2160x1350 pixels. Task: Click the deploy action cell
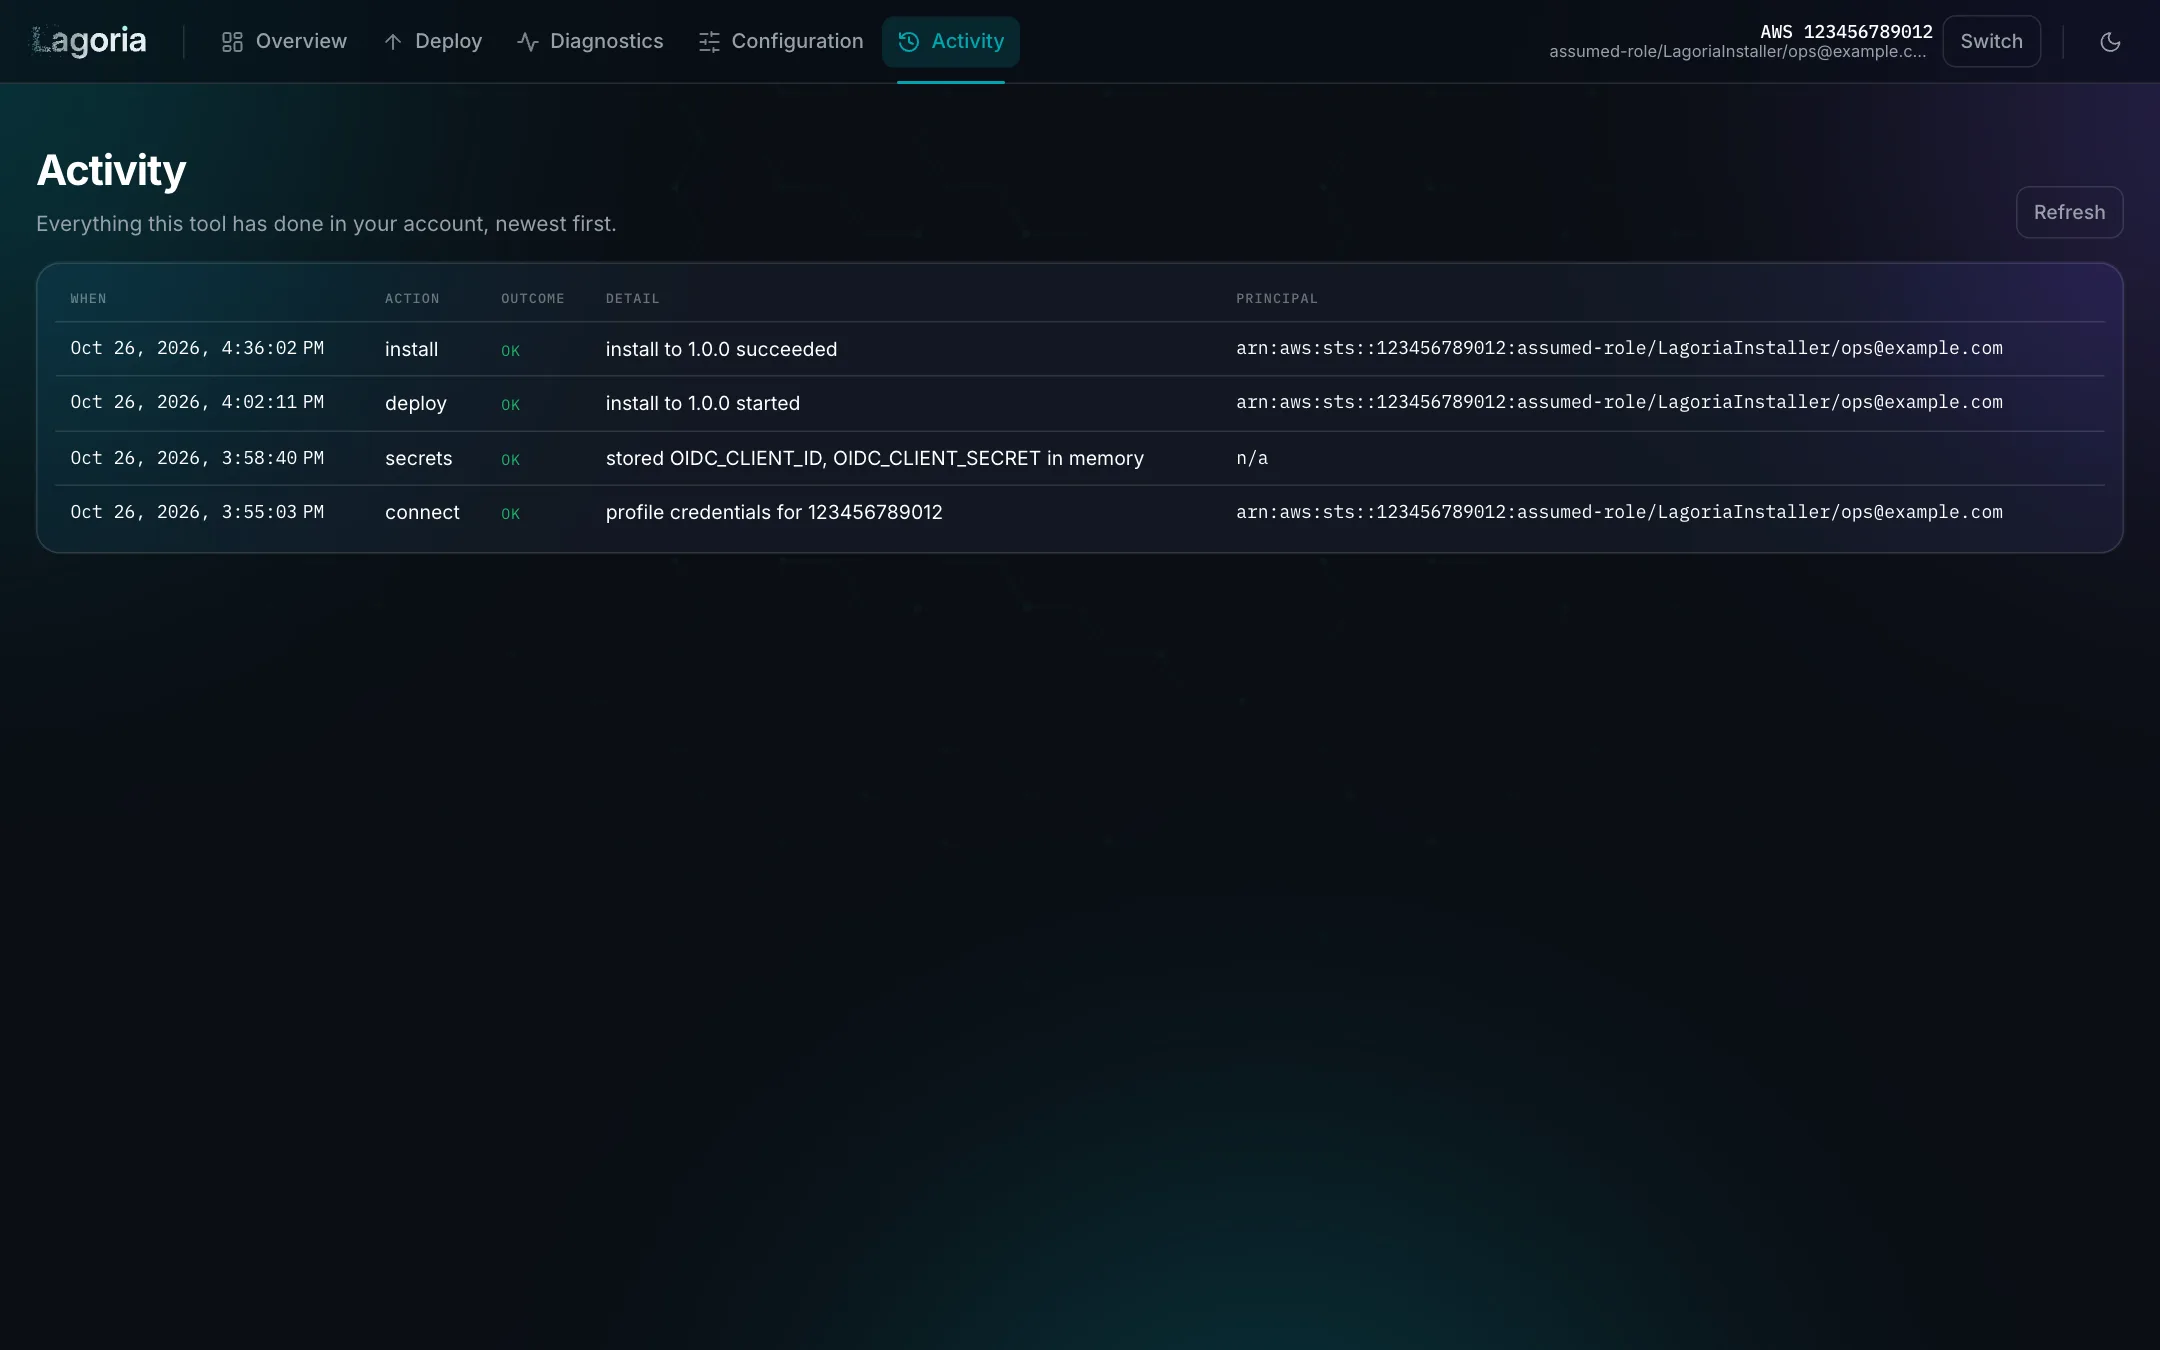click(416, 403)
